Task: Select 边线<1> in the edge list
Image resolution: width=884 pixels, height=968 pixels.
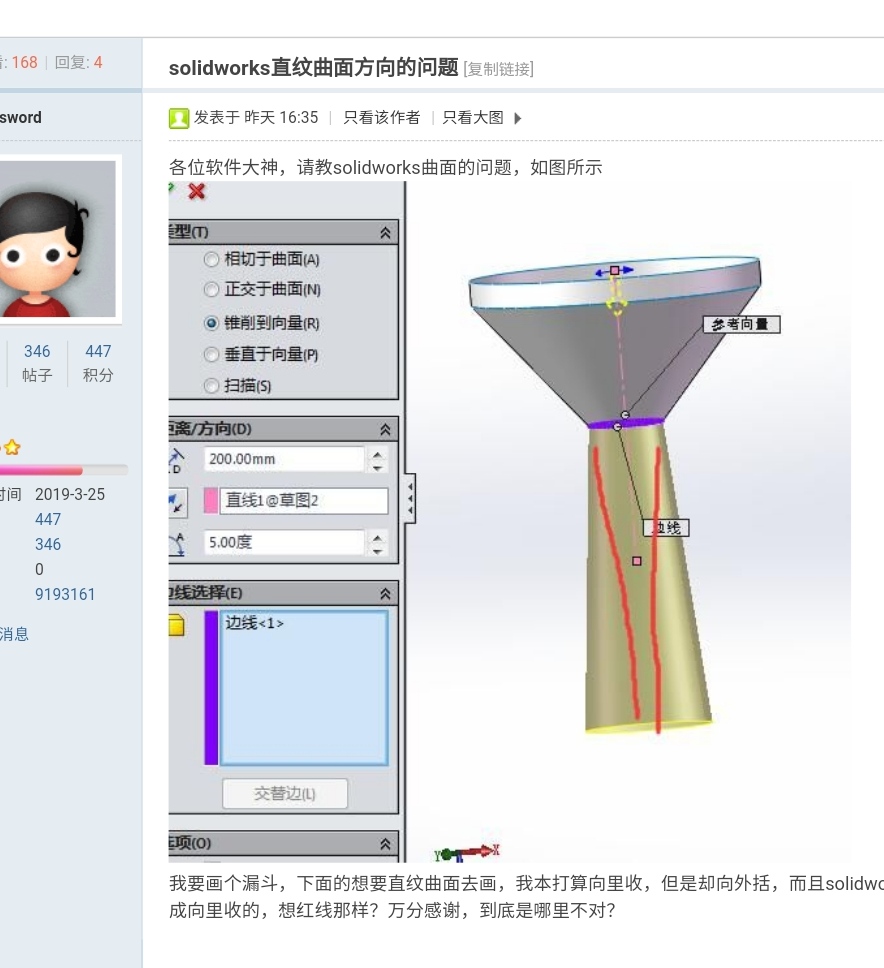Action: point(254,623)
